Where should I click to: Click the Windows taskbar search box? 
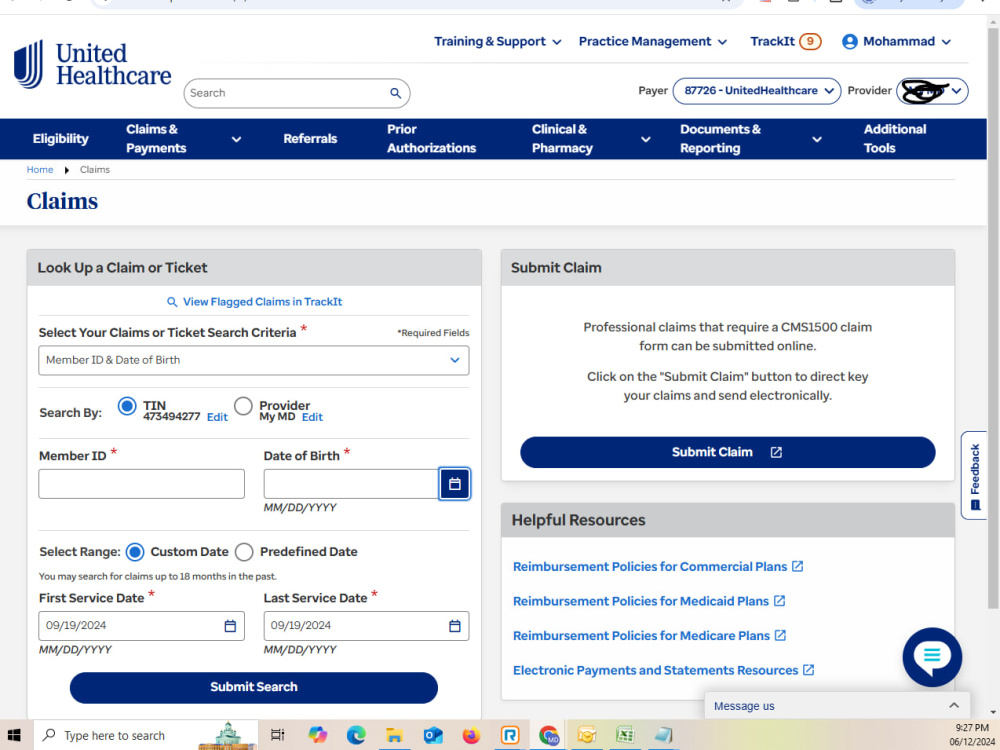point(146,735)
